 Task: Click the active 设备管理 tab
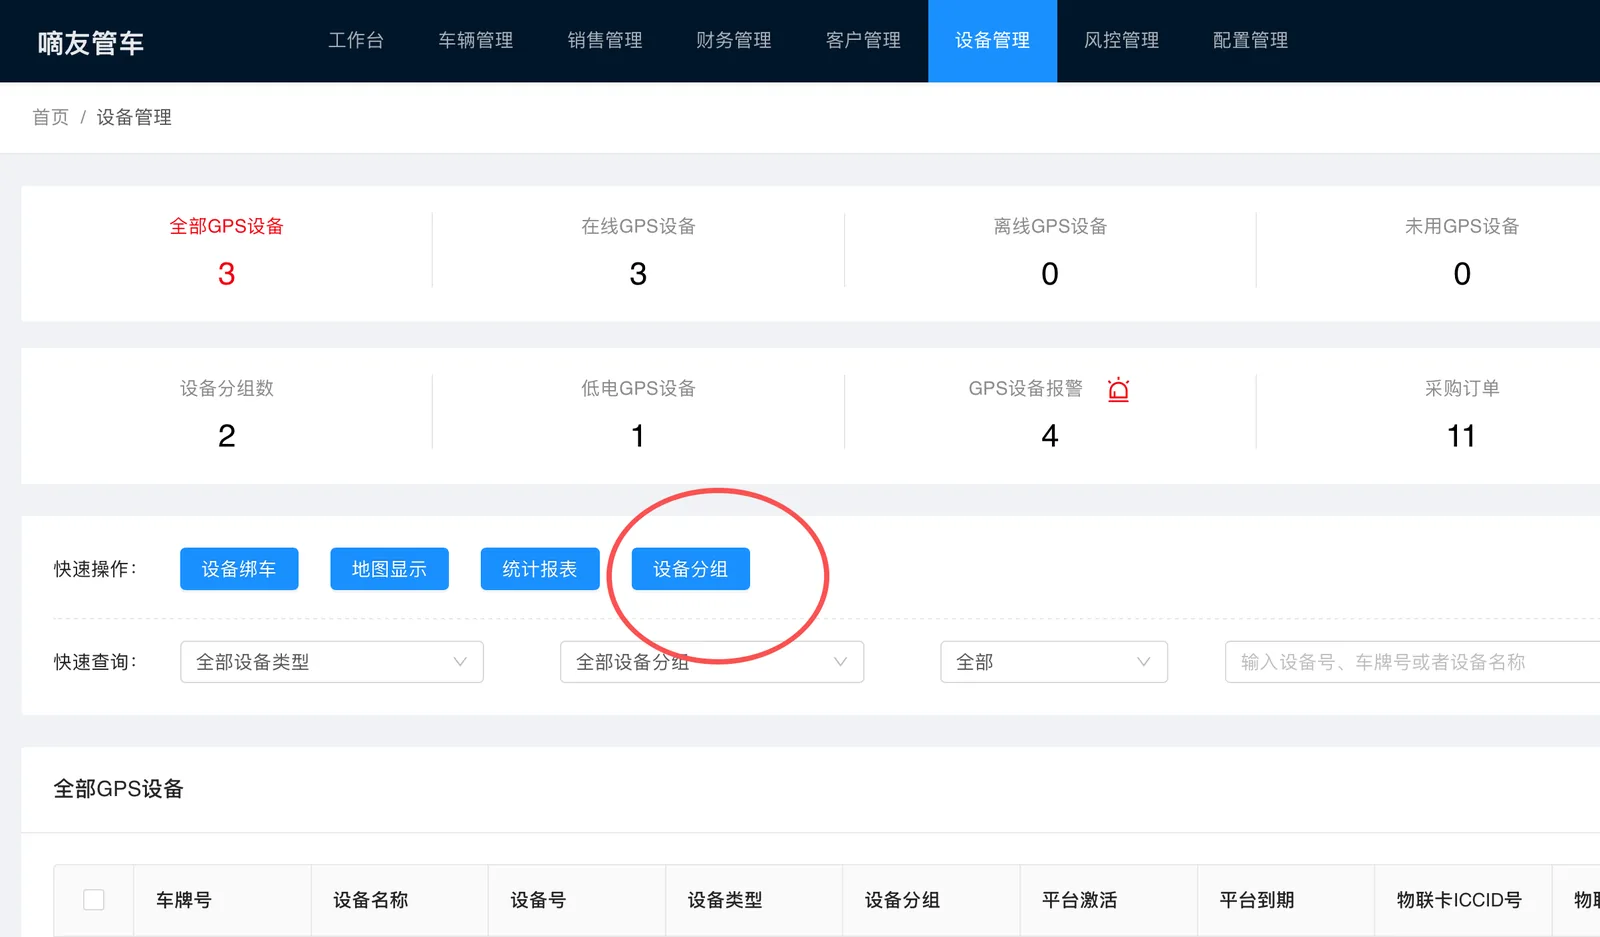click(992, 40)
